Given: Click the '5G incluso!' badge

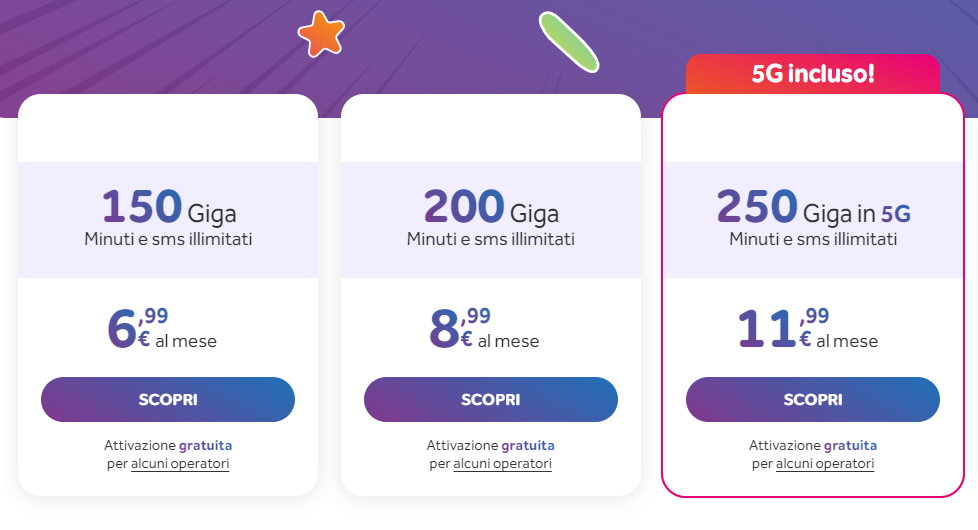Looking at the screenshot, I should pos(812,74).
